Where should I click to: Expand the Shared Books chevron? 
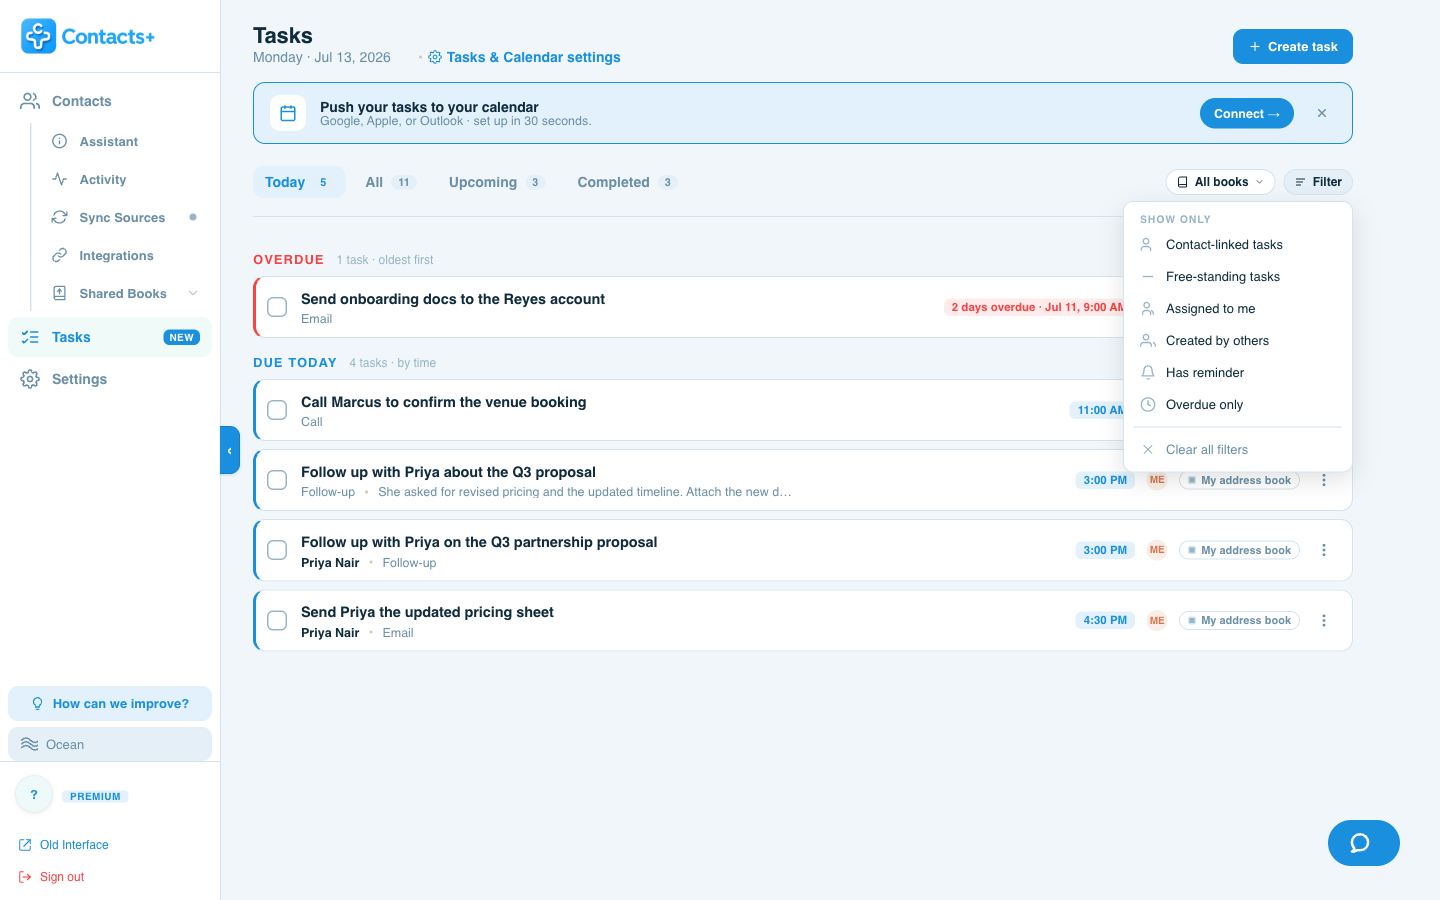click(193, 294)
